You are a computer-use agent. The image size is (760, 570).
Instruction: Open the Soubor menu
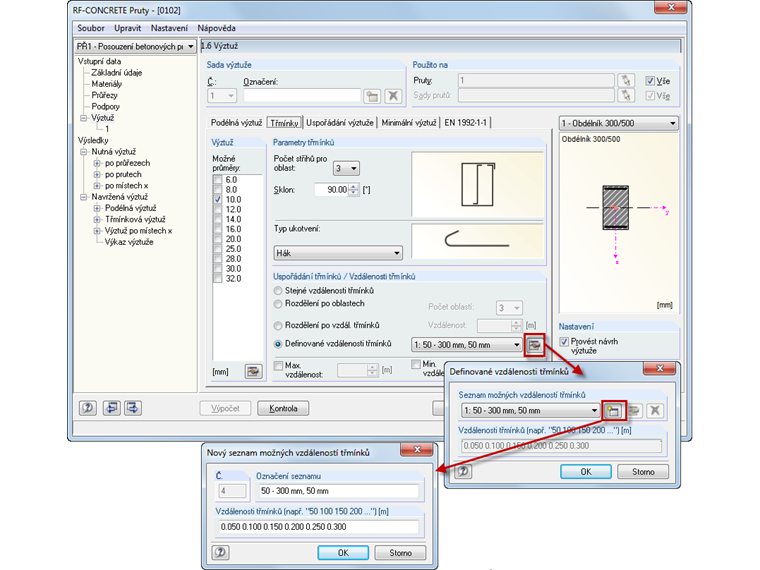[91, 28]
